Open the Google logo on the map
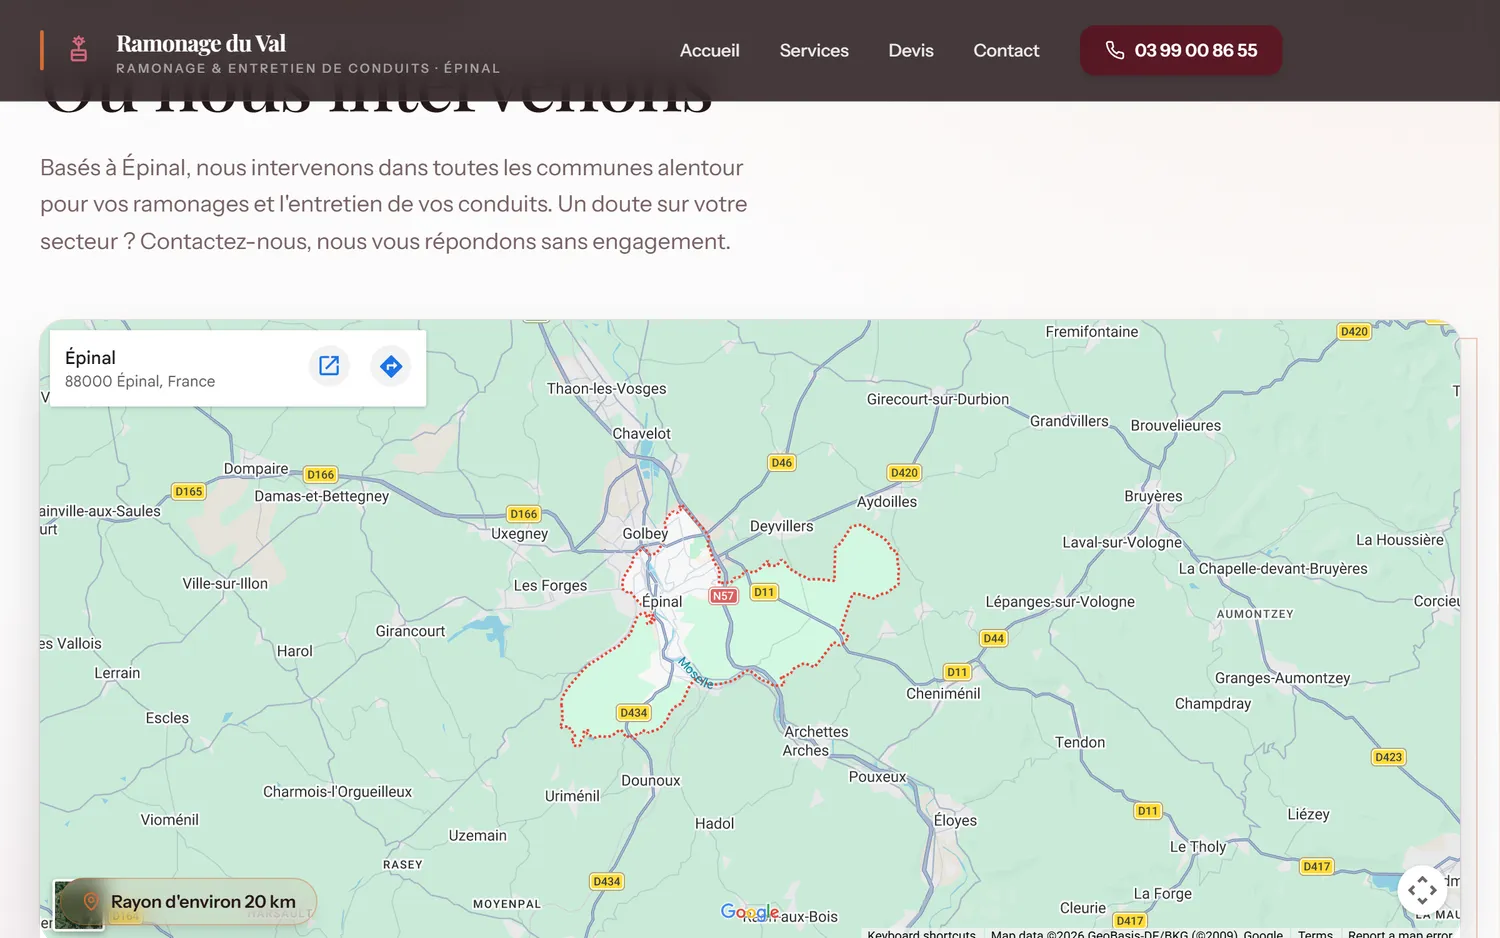The image size is (1500, 938). click(x=750, y=912)
